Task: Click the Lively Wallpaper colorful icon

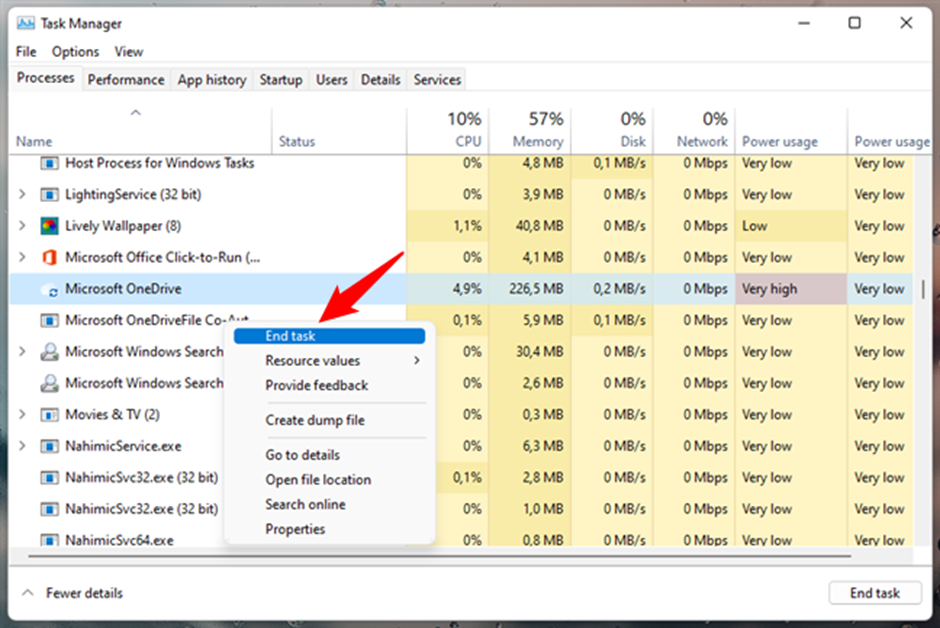Action: pyautogui.click(x=49, y=226)
